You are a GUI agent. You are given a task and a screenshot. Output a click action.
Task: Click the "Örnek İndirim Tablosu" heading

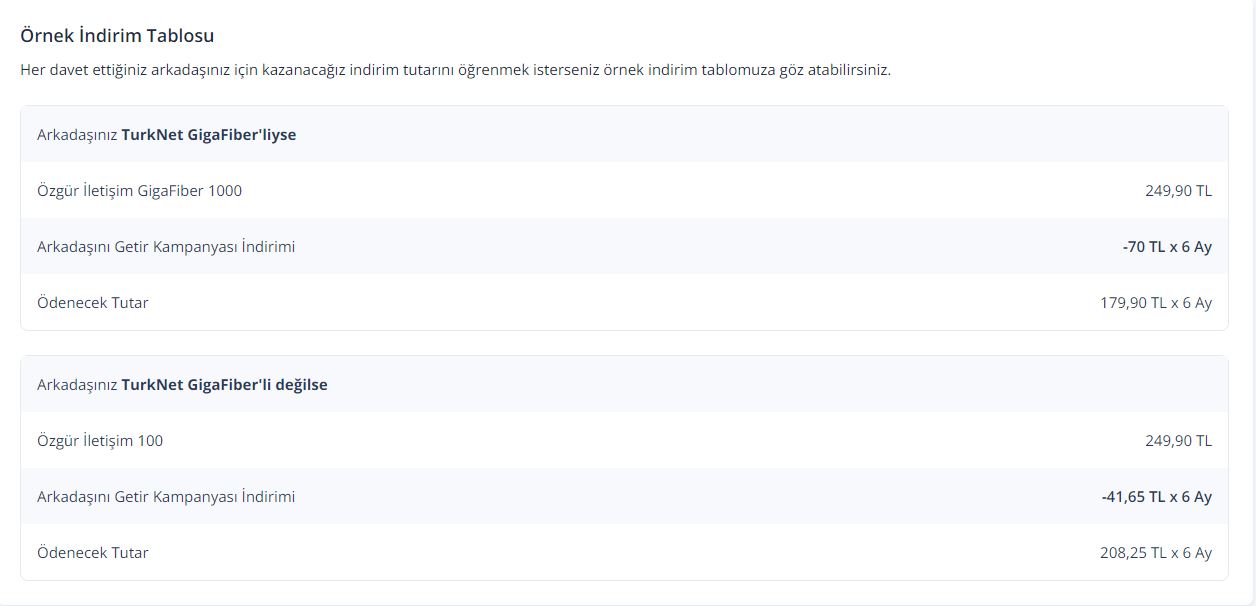click(x=117, y=36)
